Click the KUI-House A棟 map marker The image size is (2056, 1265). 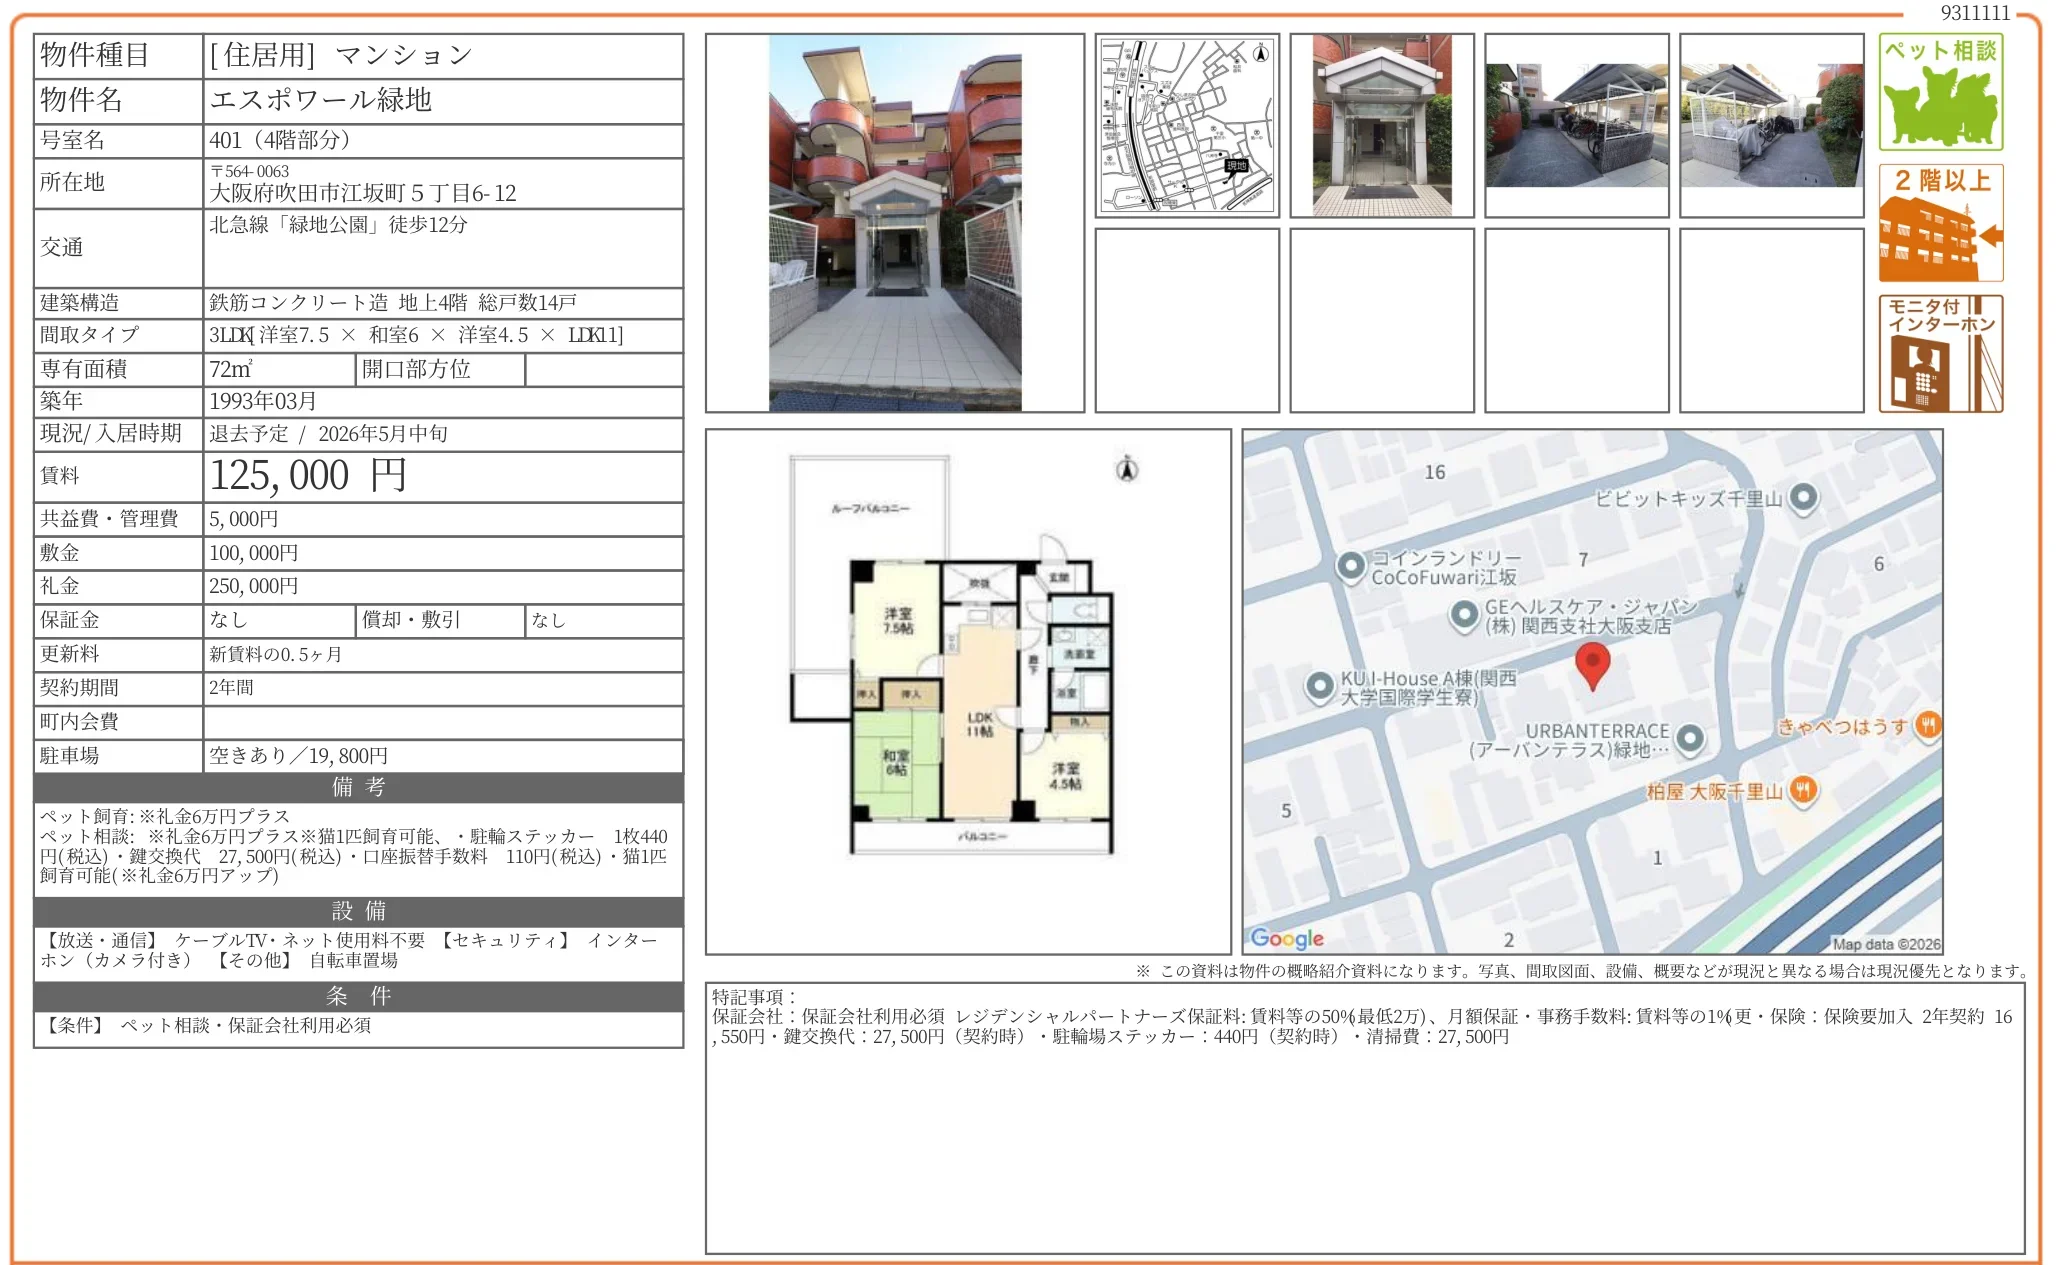coord(1320,686)
